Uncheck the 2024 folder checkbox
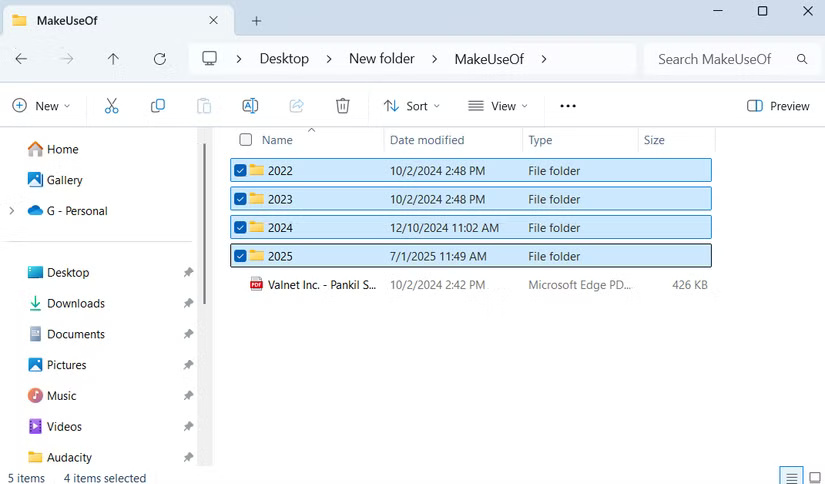The width and height of the screenshot is (825, 484). pyautogui.click(x=240, y=228)
